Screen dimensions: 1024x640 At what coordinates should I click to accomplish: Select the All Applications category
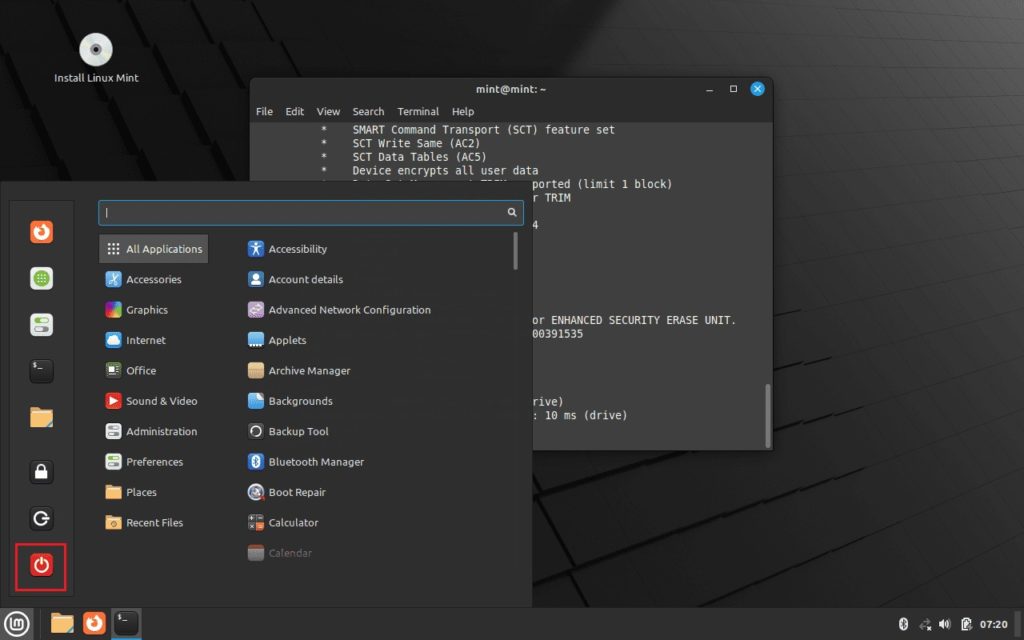point(153,249)
